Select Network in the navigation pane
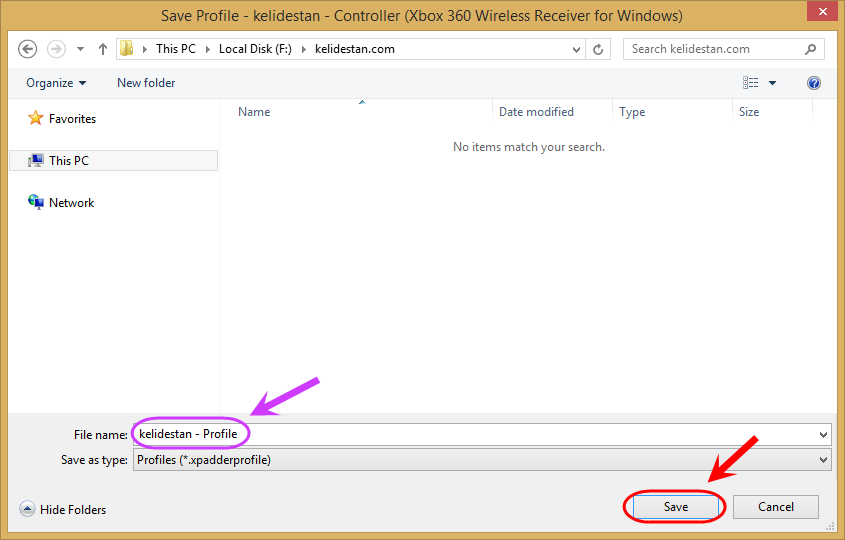The width and height of the screenshot is (845, 540). click(x=61, y=202)
